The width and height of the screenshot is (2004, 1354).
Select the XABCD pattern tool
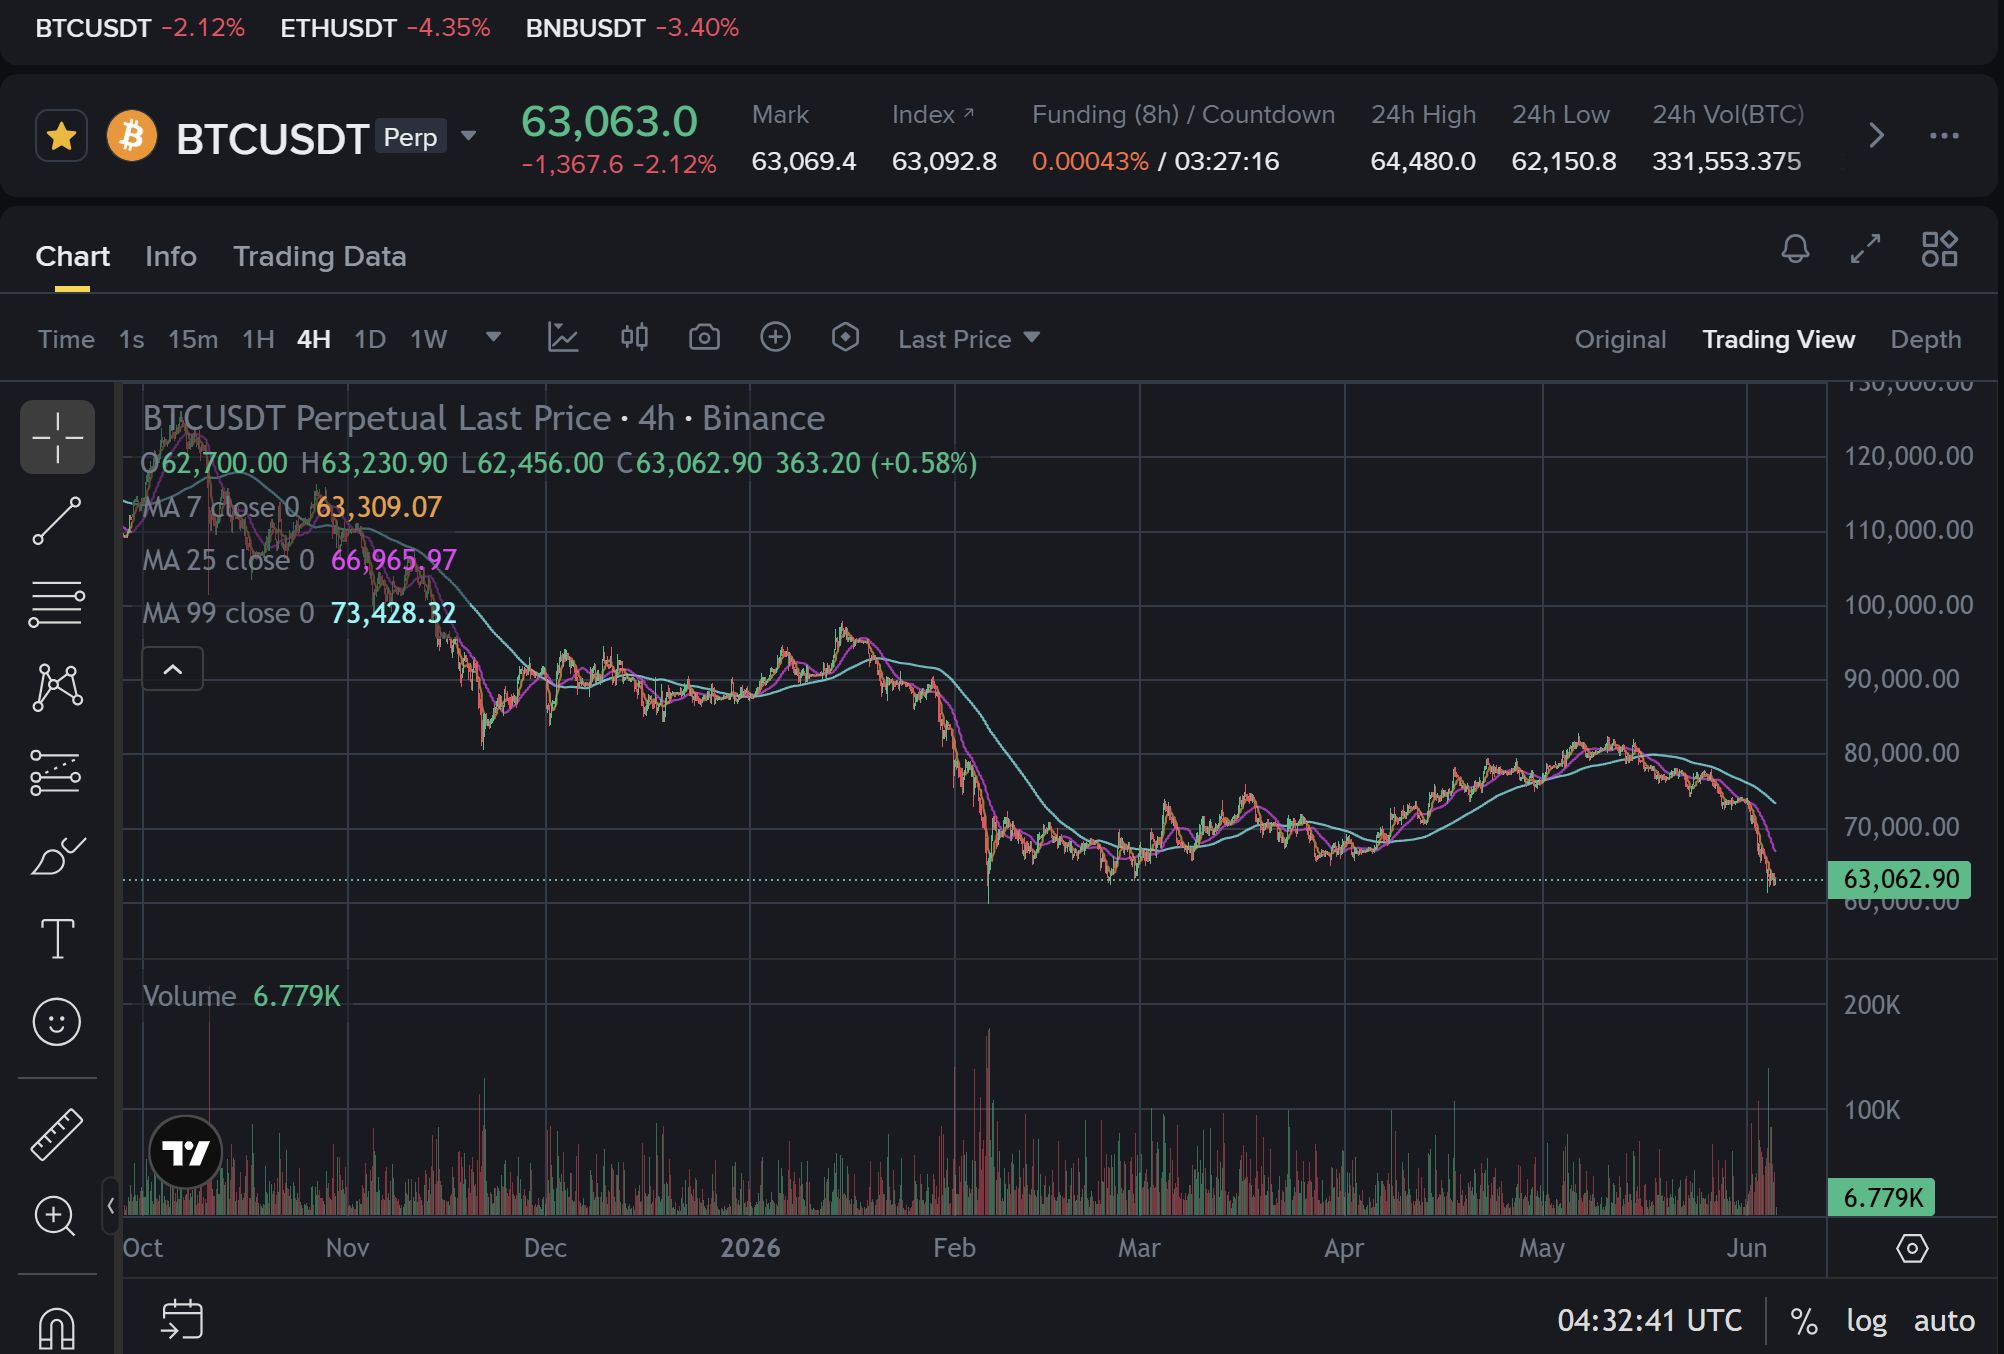tap(57, 688)
